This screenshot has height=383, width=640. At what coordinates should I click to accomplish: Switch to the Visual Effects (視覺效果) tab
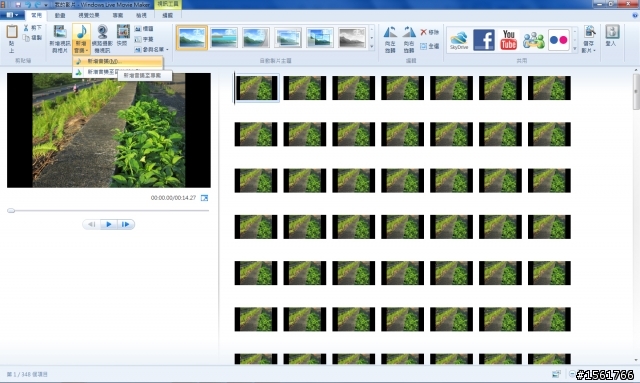point(89,15)
